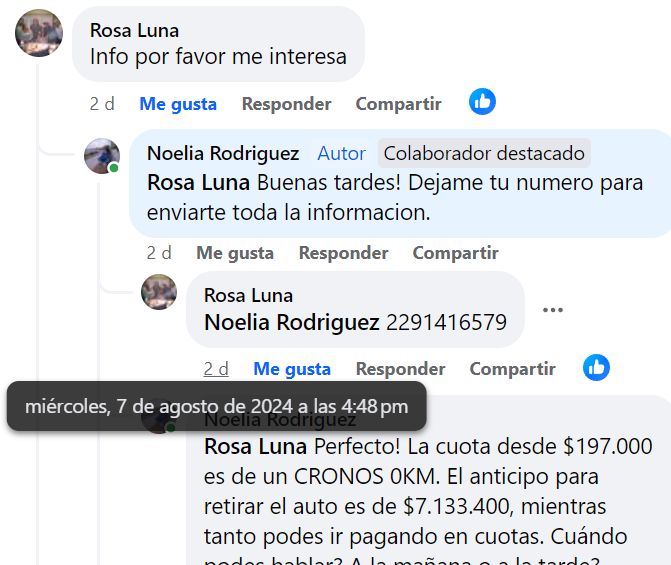Open Rosa Luna's avatar on the top comment
671x565 pixels.
(x=39, y=33)
